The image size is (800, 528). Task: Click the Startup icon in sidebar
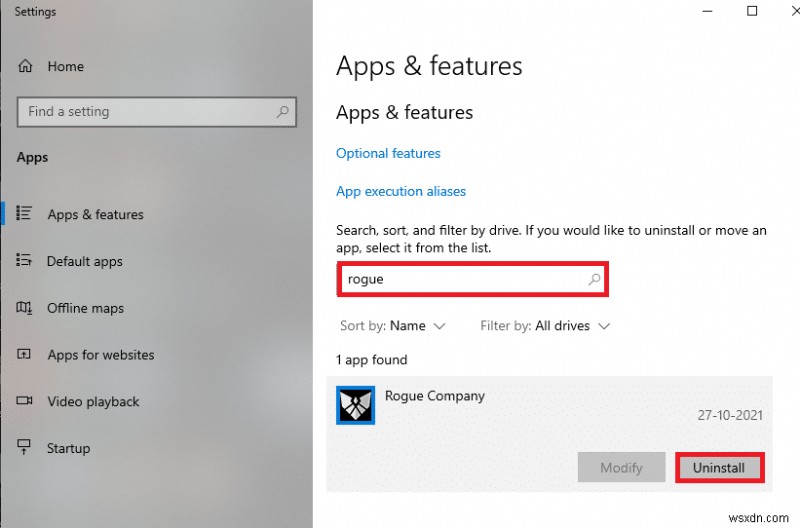pos(25,449)
